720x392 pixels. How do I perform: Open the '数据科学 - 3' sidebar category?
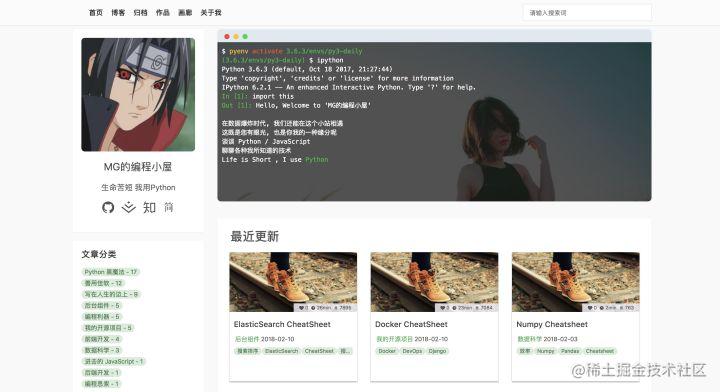101,350
